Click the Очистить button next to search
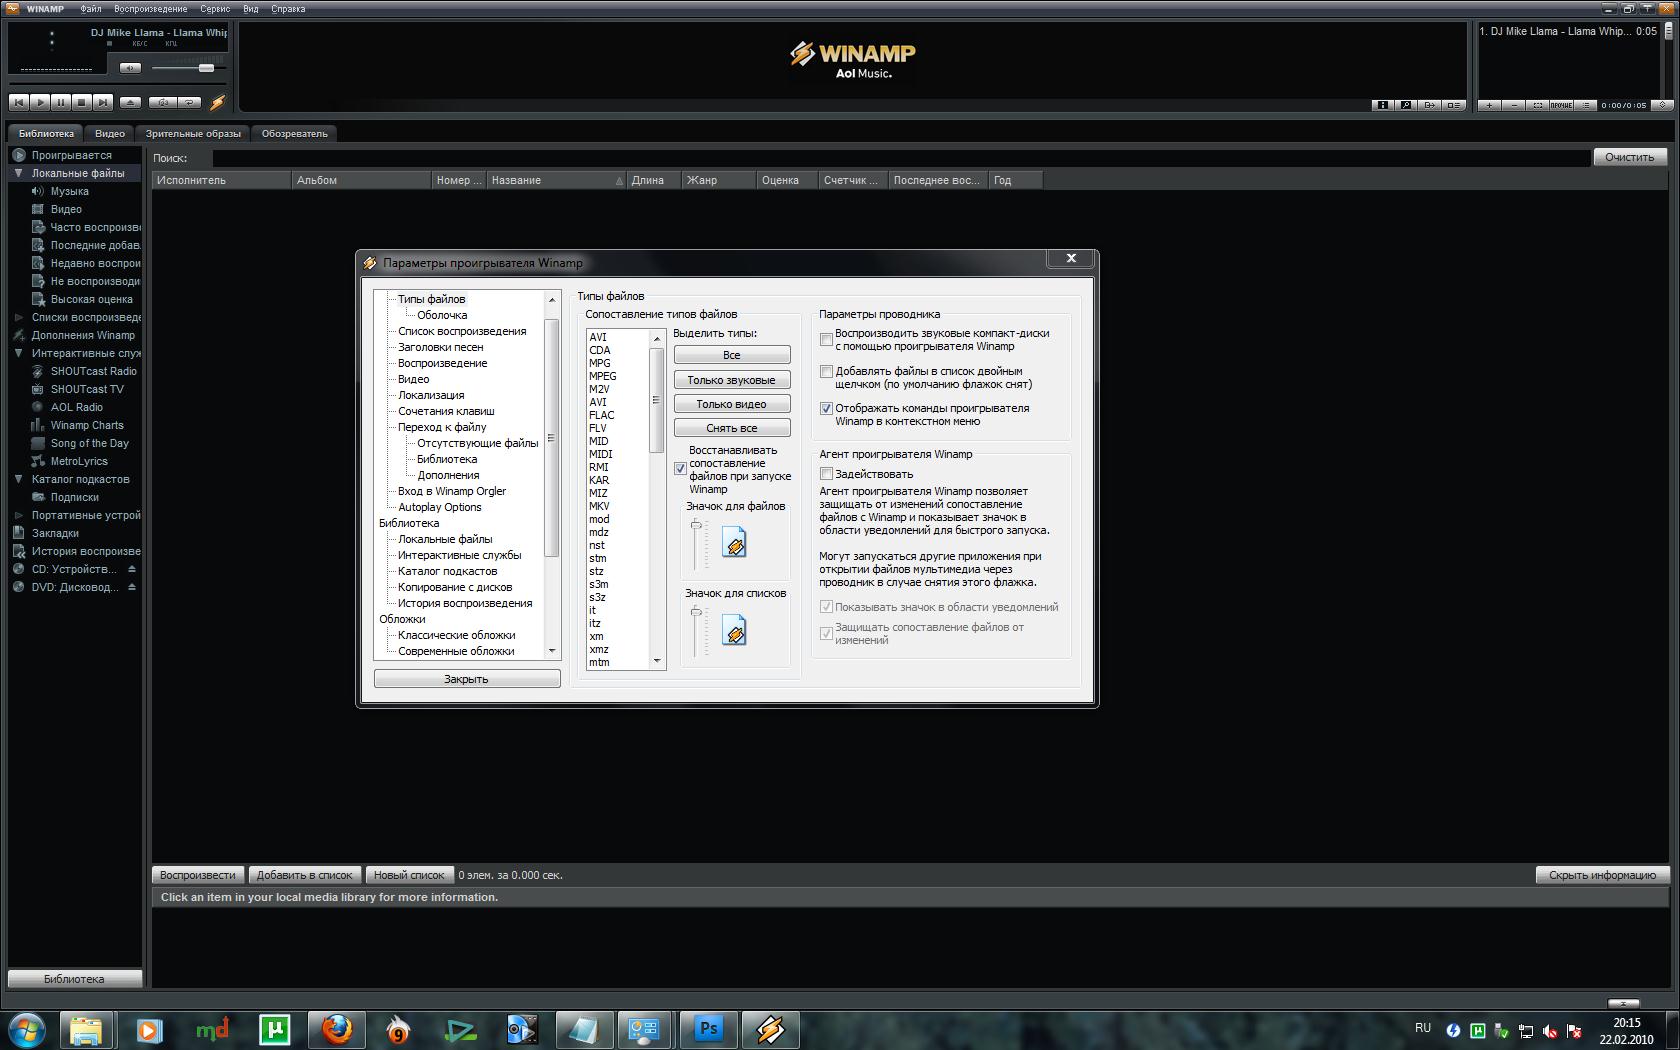Viewport: 1680px width, 1050px height. click(x=1630, y=157)
